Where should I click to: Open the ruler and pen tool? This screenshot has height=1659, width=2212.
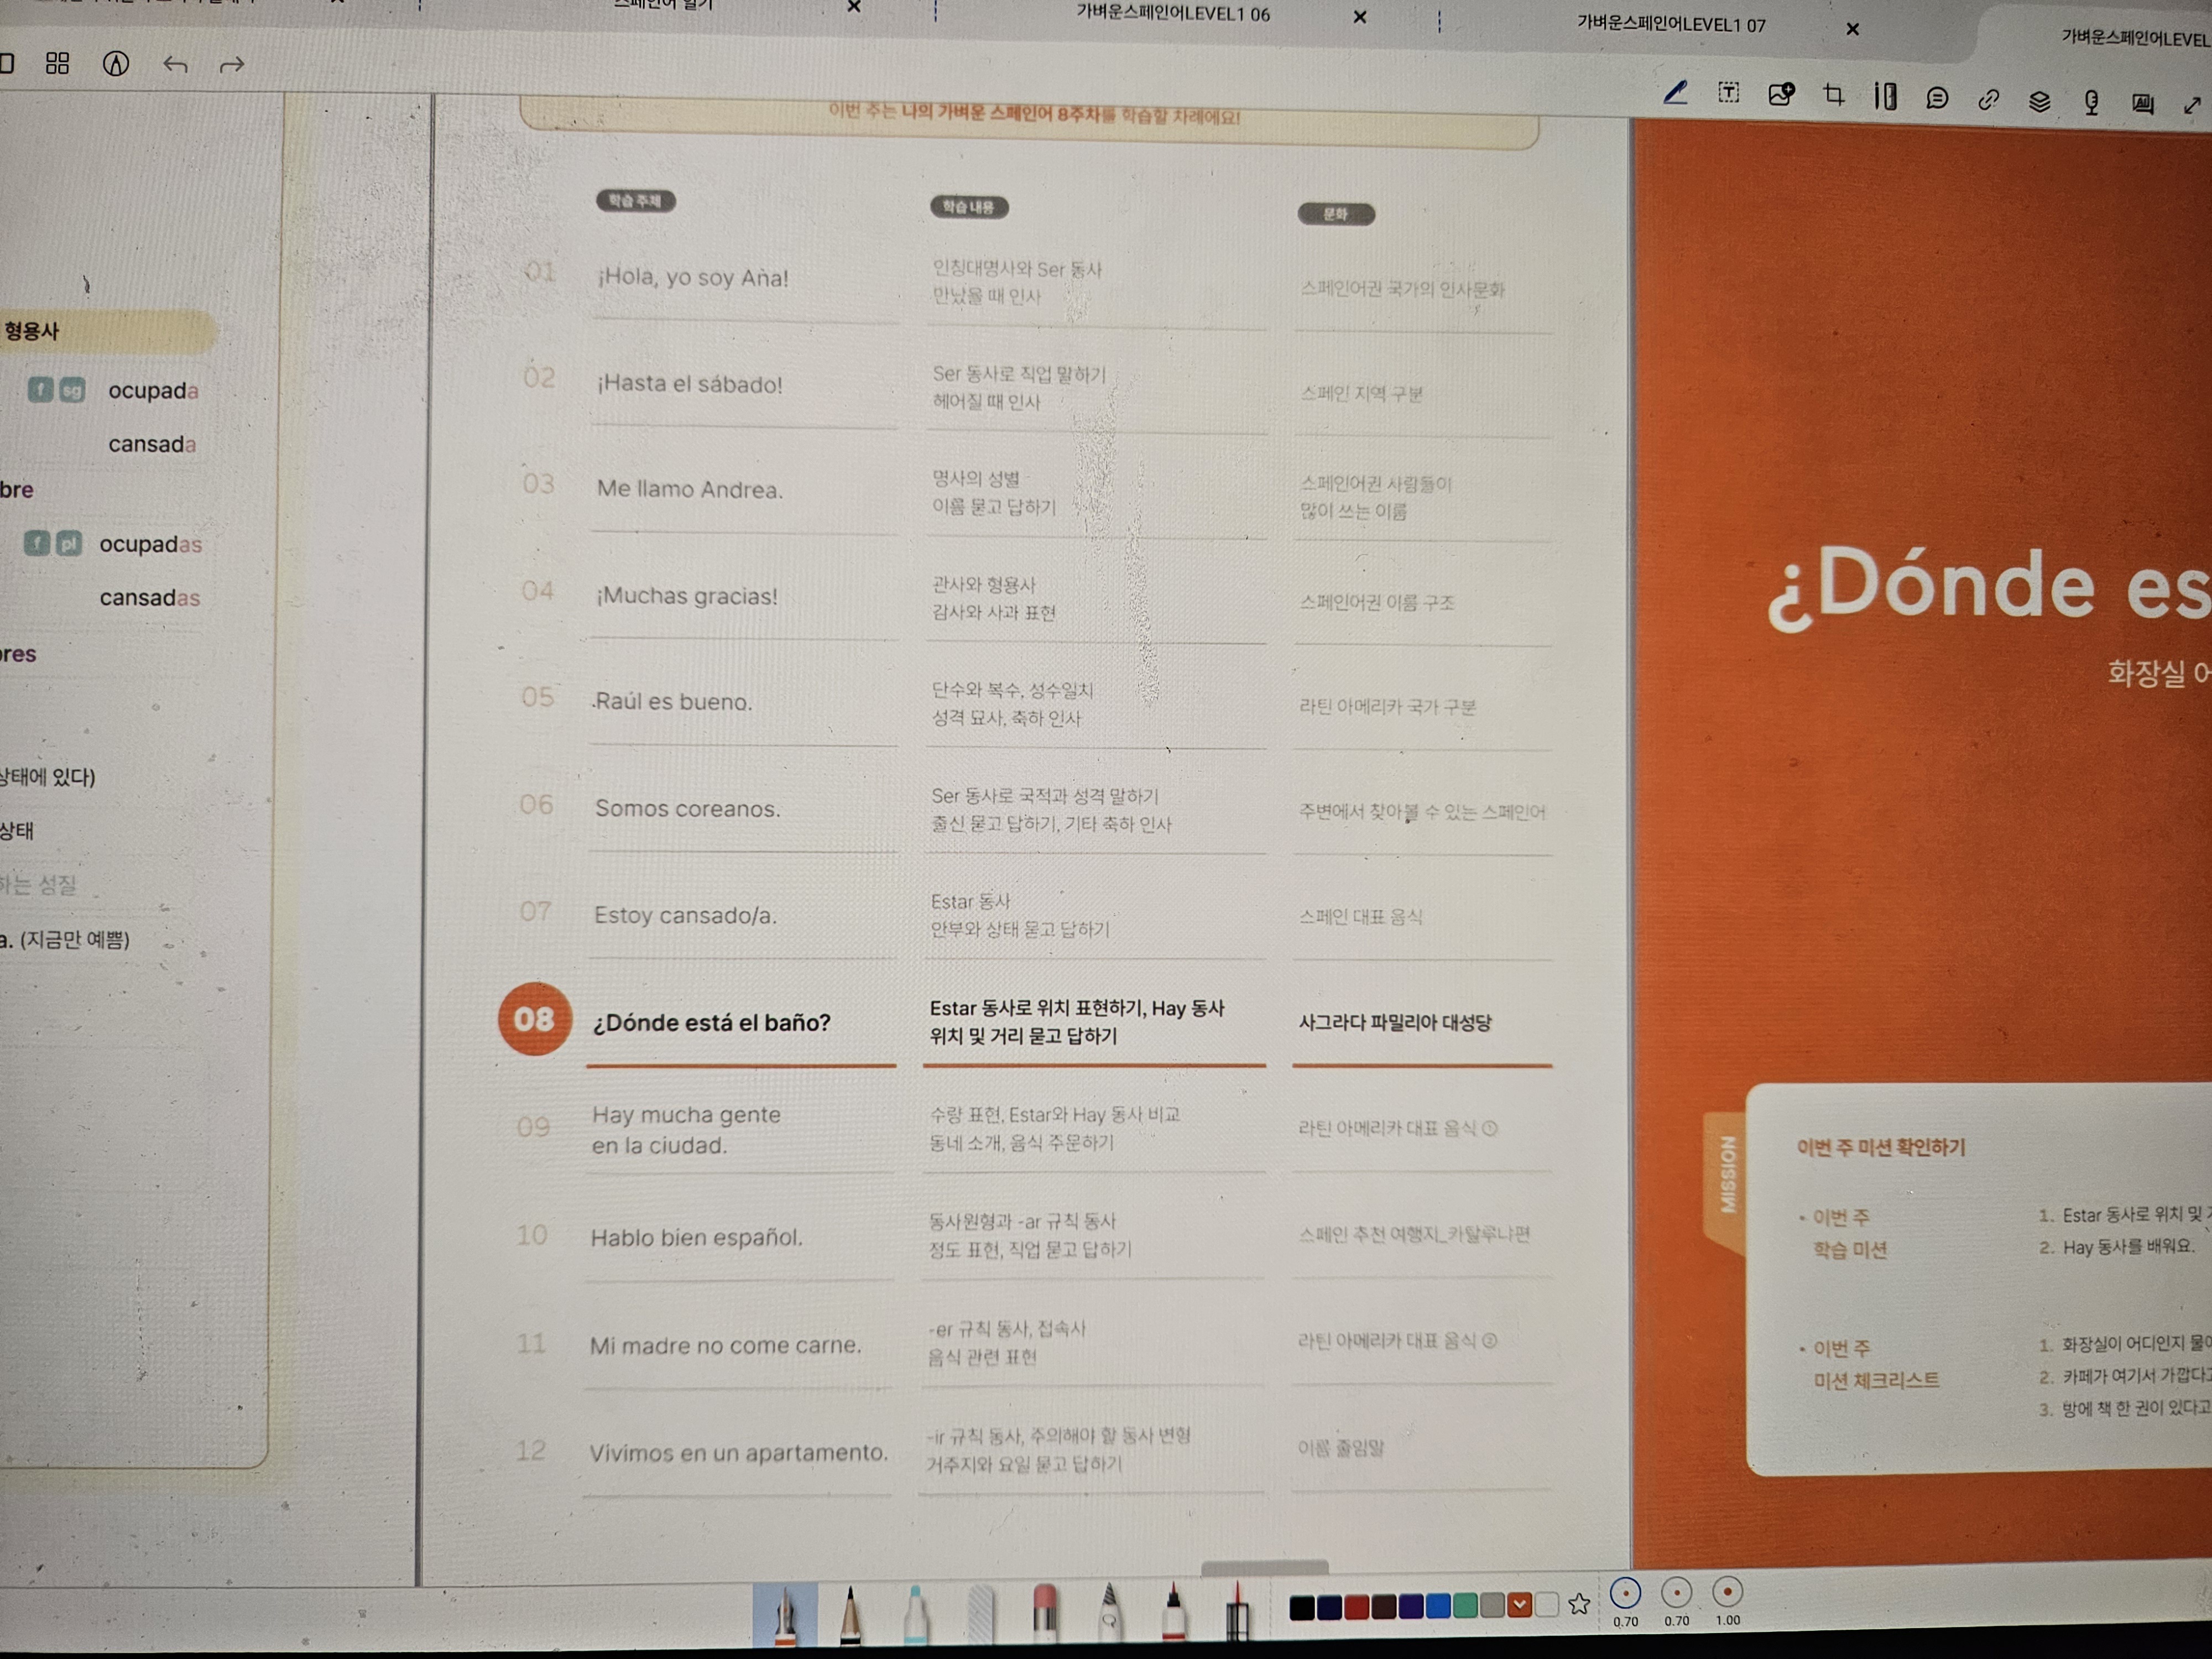click(x=1885, y=97)
